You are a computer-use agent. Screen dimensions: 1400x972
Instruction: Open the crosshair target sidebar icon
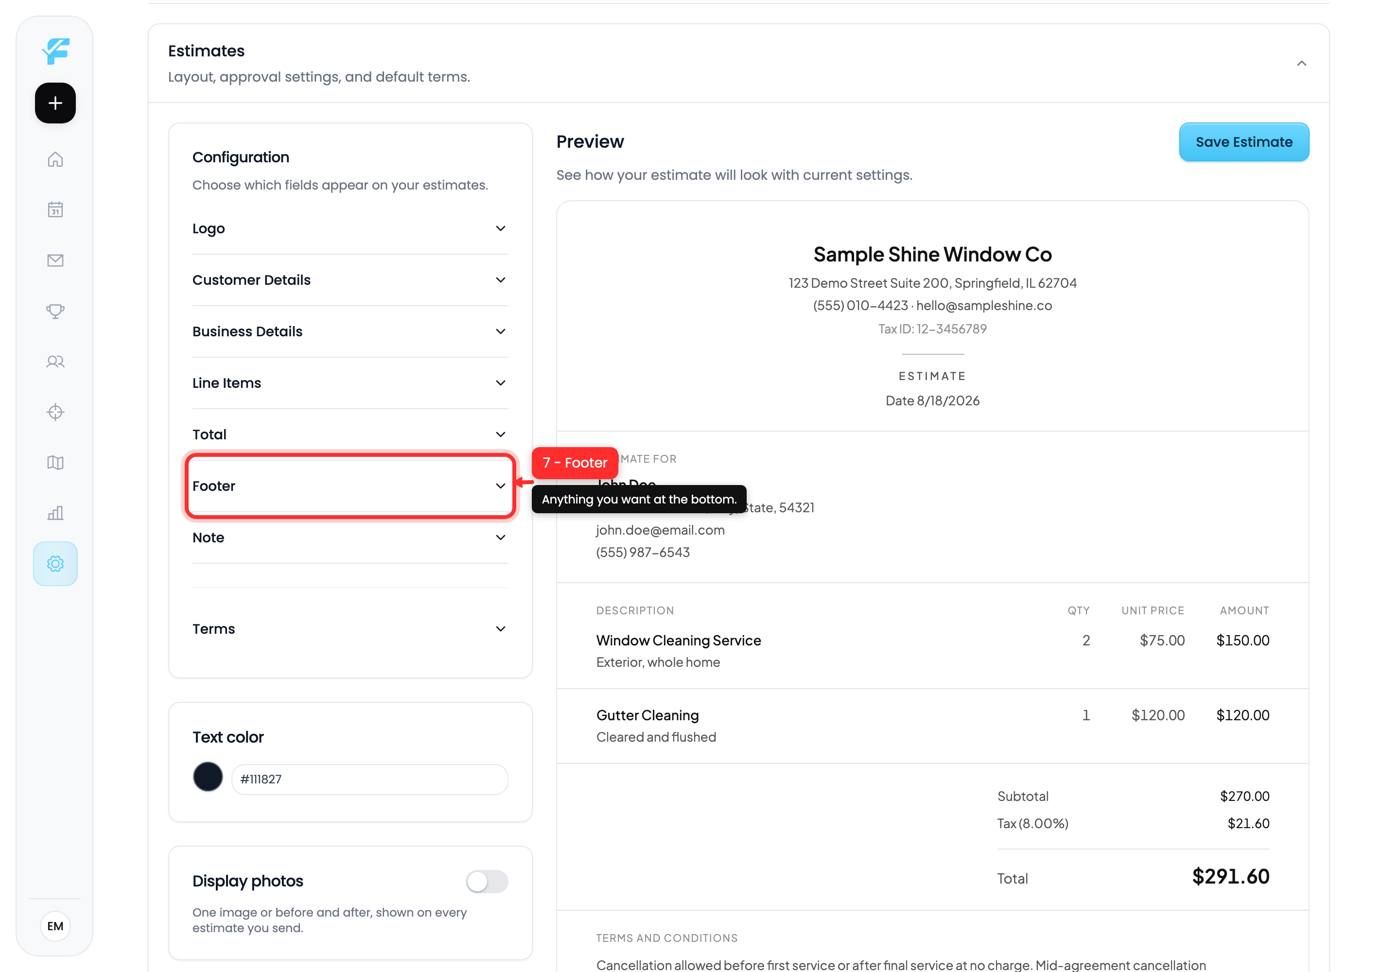click(55, 412)
